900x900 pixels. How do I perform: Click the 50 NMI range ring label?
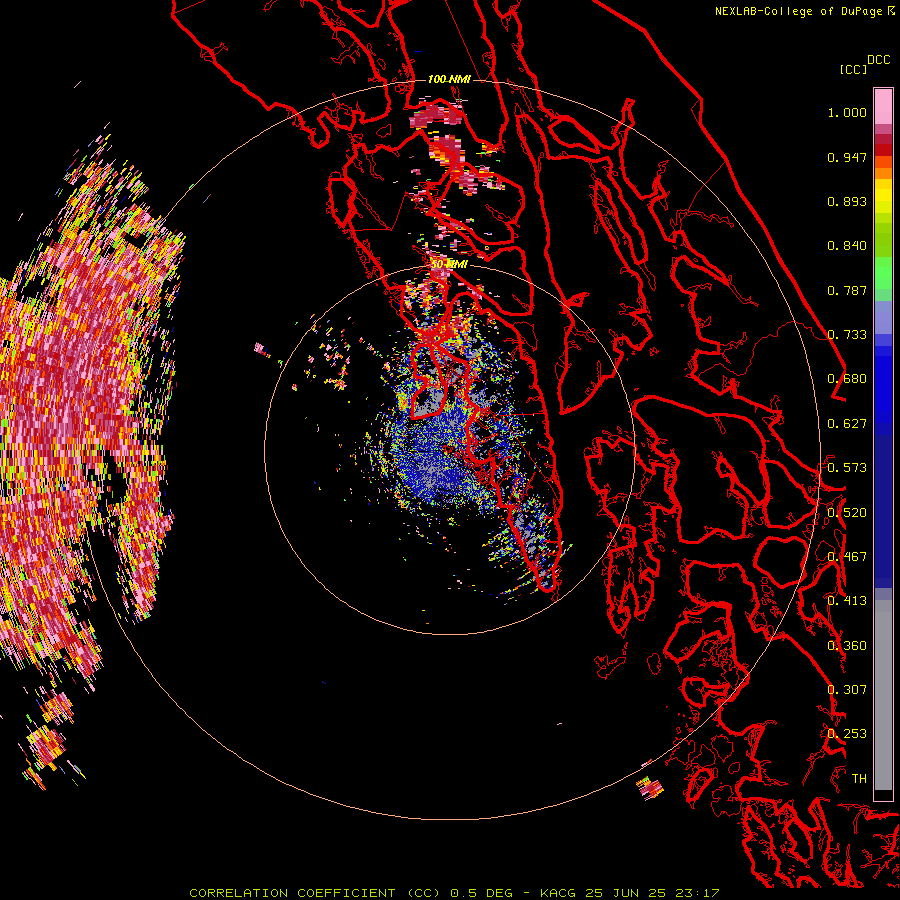(x=449, y=264)
